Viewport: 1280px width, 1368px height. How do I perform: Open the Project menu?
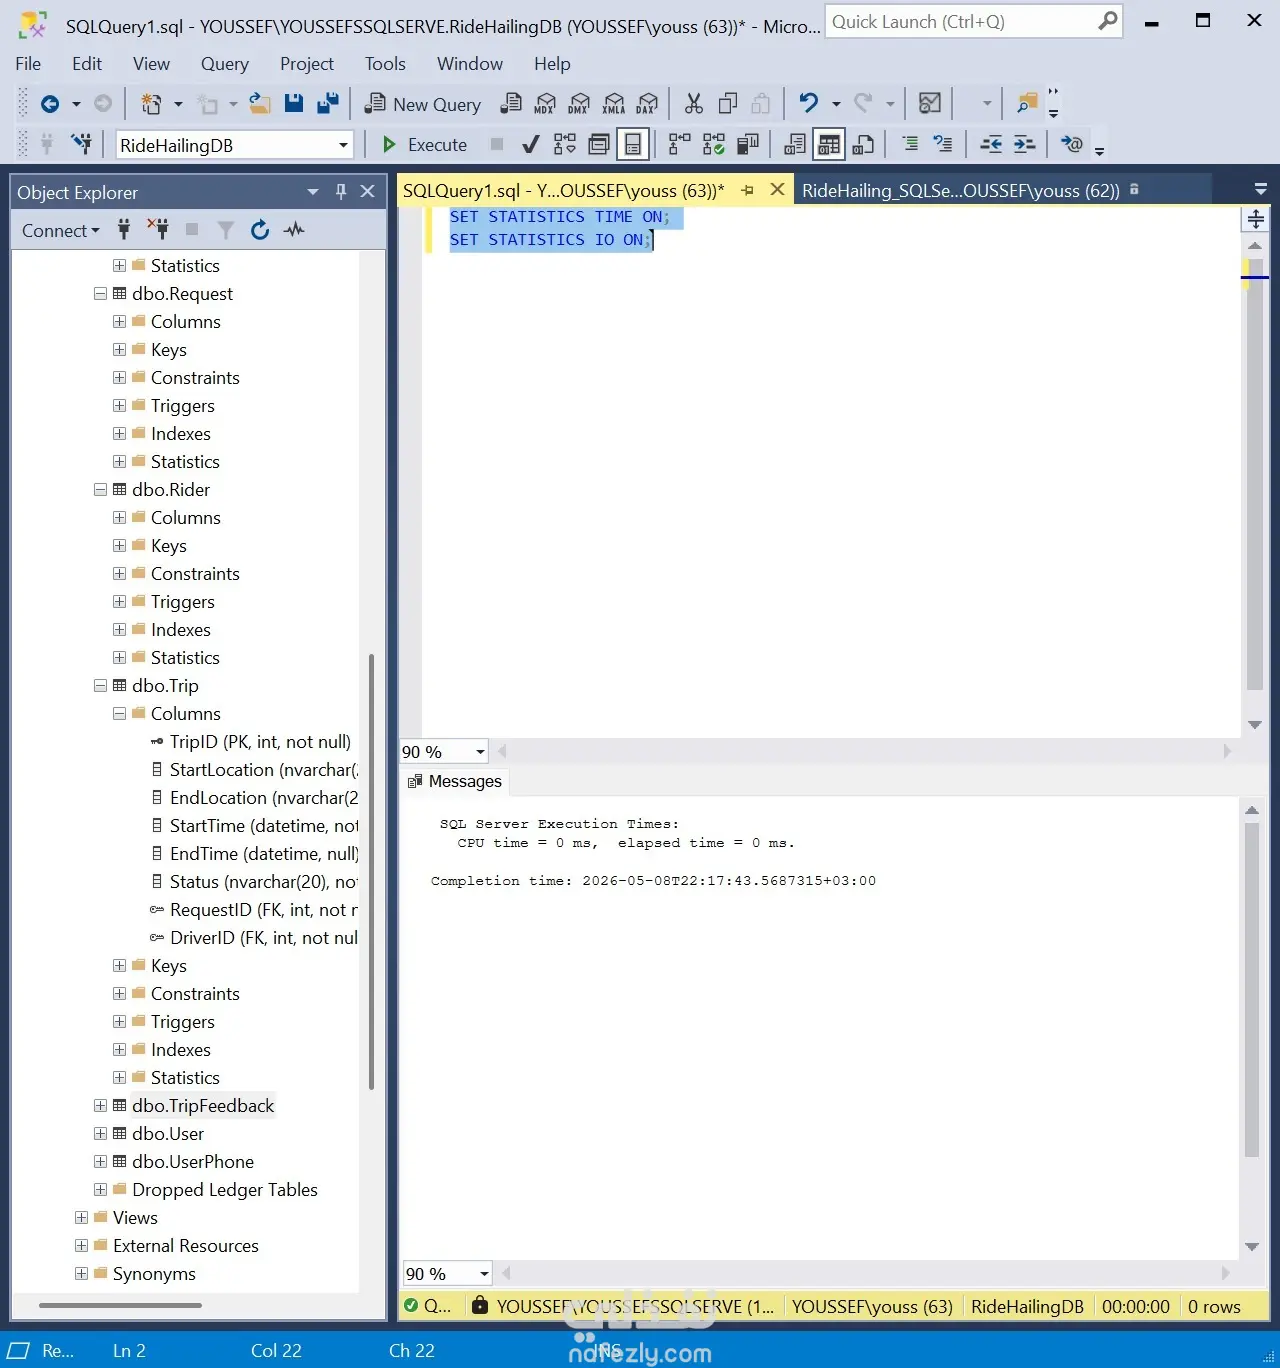click(x=307, y=64)
